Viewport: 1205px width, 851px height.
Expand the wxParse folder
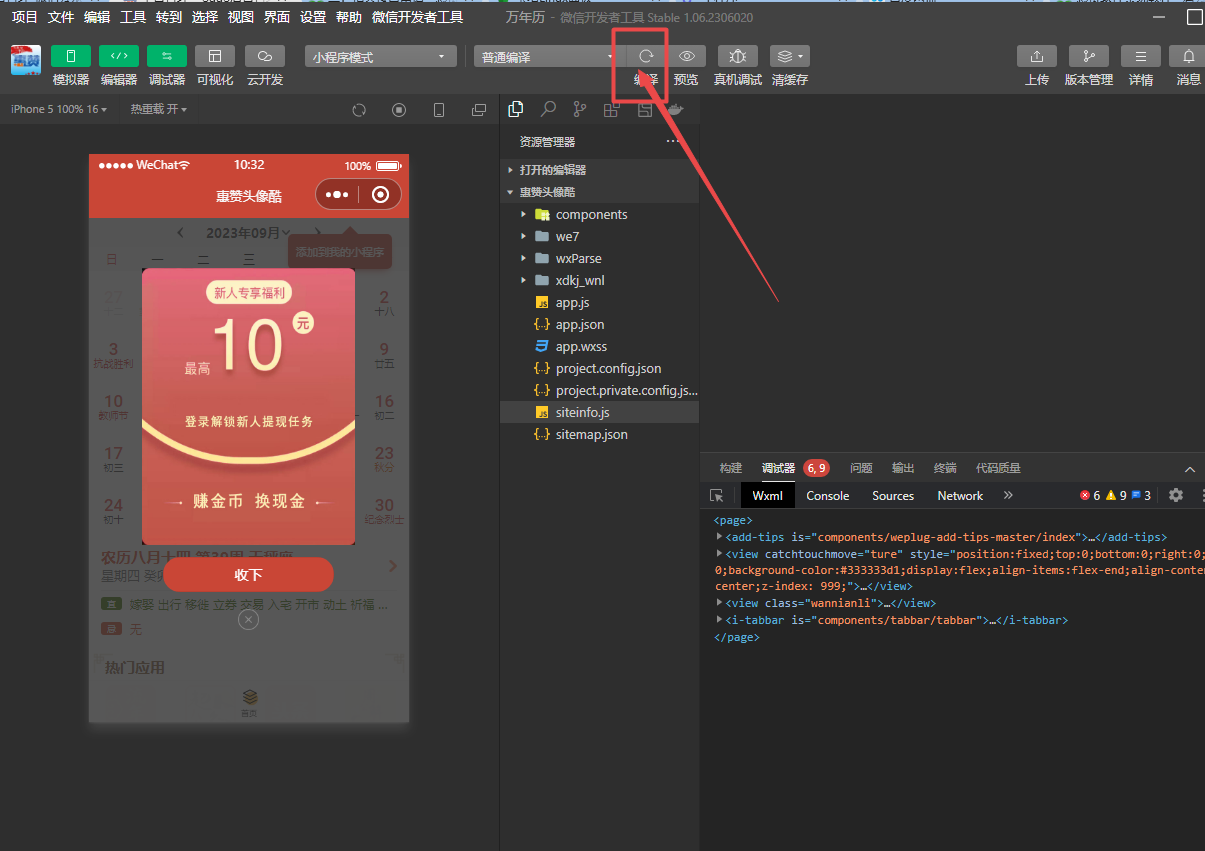[x=599, y=258]
